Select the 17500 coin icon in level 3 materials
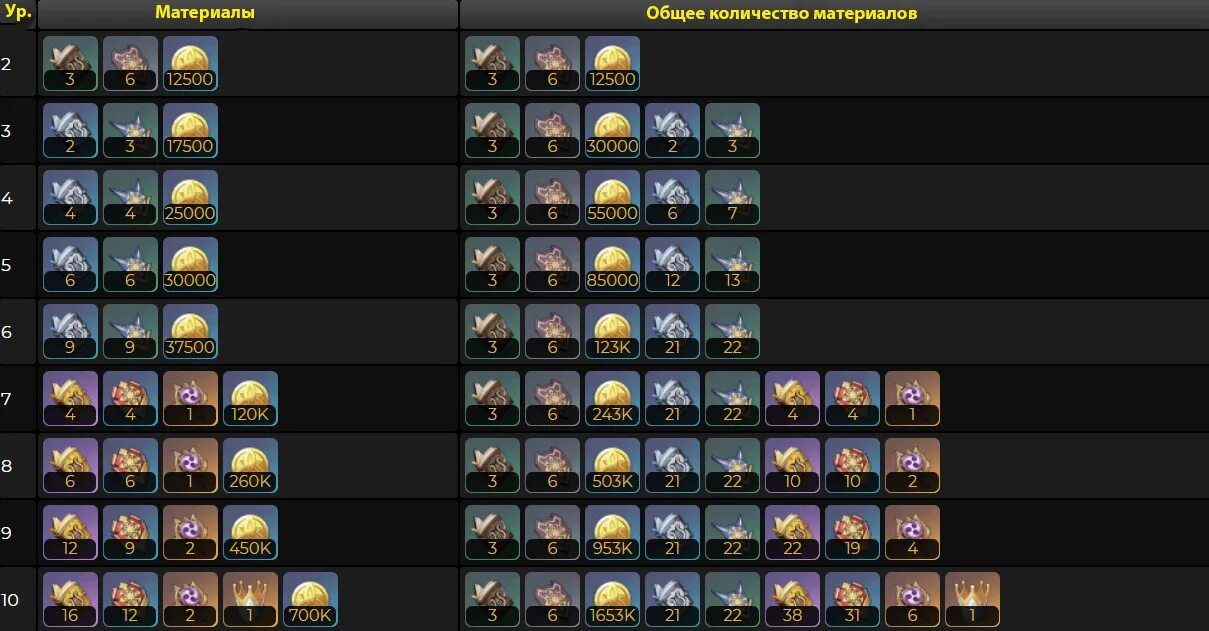This screenshot has width=1209, height=631. pyautogui.click(x=190, y=130)
